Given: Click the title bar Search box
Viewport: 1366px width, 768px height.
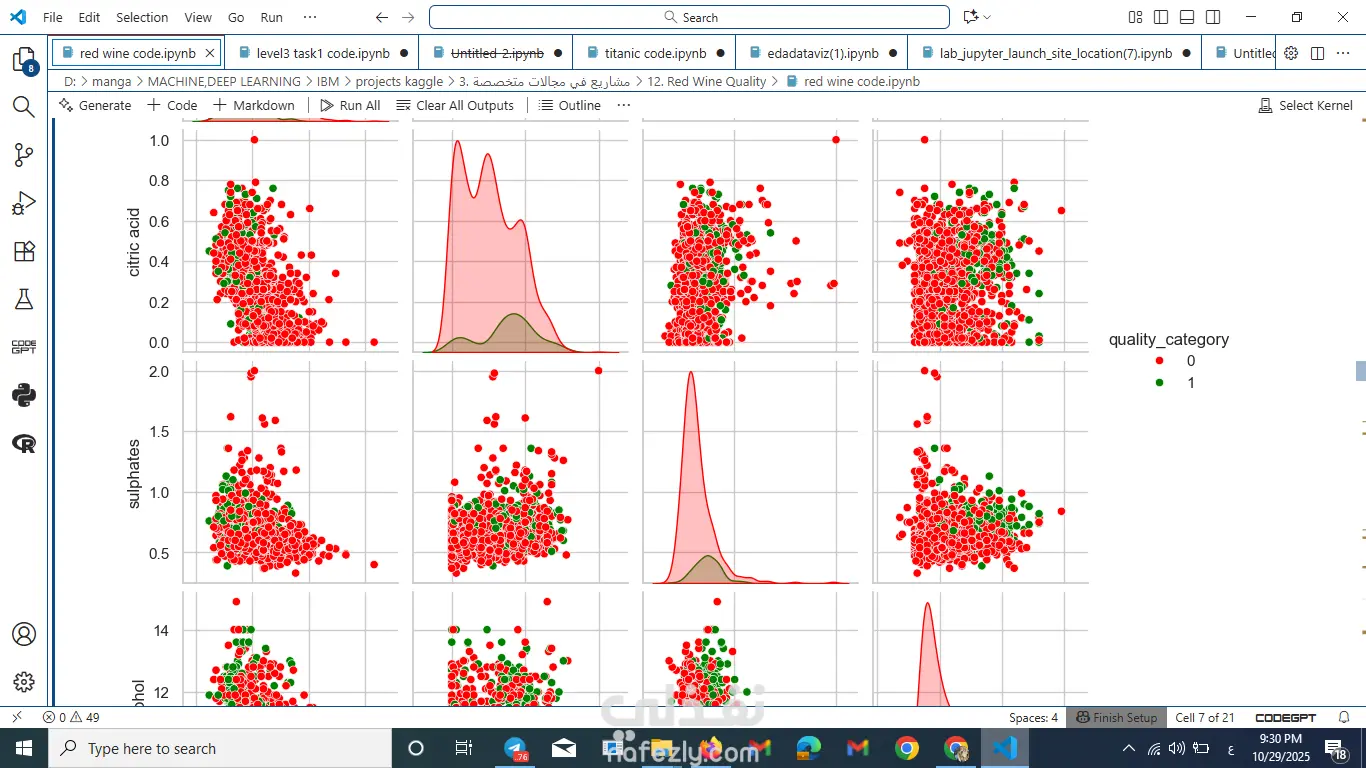Looking at the screenshot, I should (x=689, y=17).
